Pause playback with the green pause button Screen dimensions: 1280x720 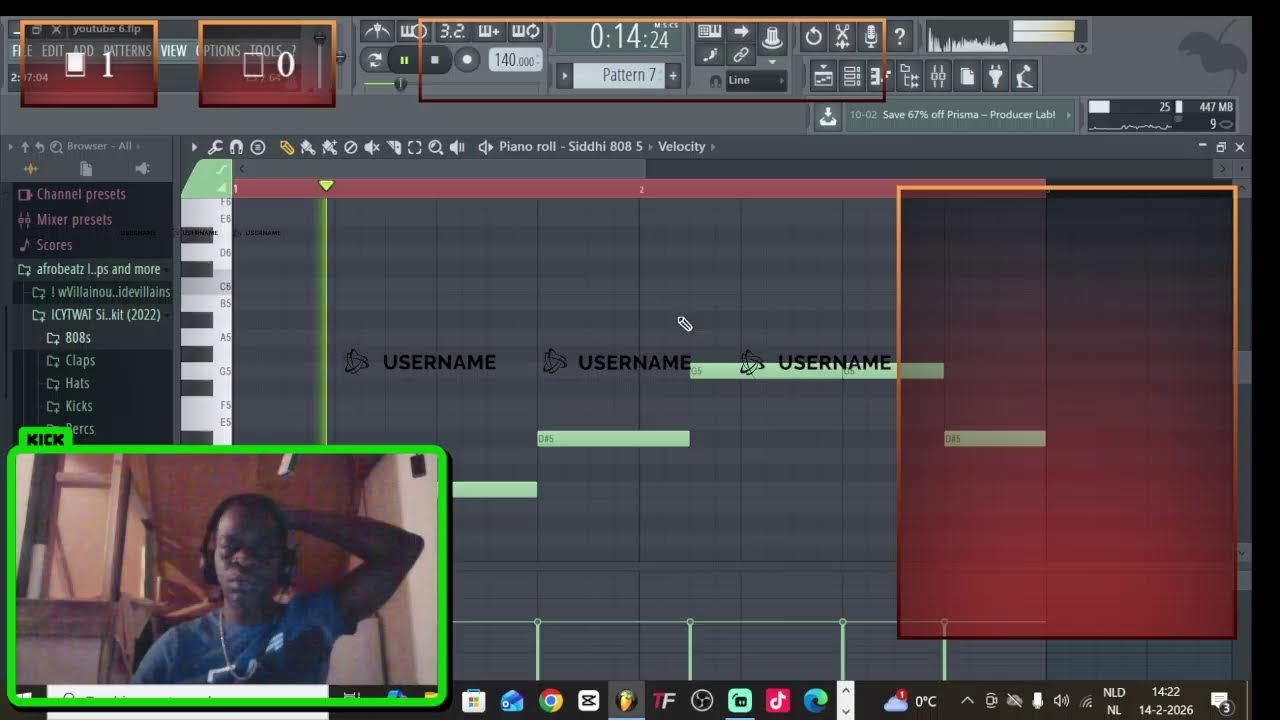pyautogui.click(x=404, y=60)
